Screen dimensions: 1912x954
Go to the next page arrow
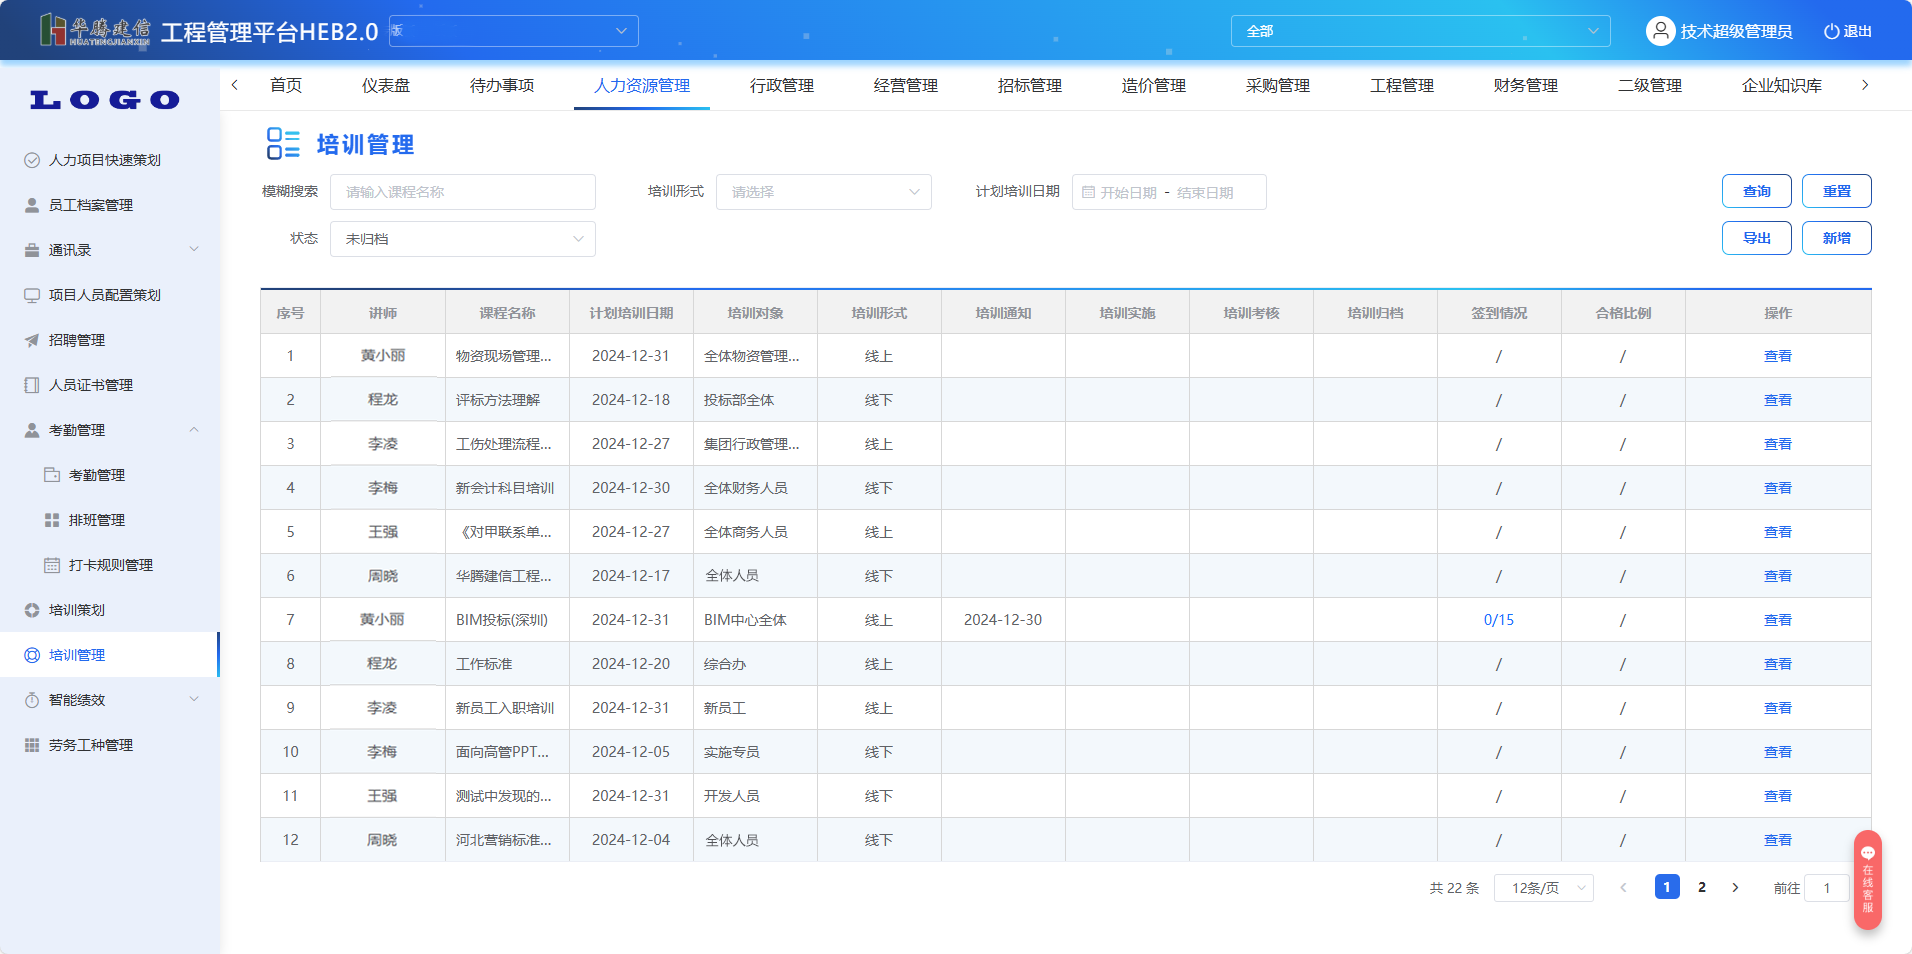click(x=1735, y=888)
